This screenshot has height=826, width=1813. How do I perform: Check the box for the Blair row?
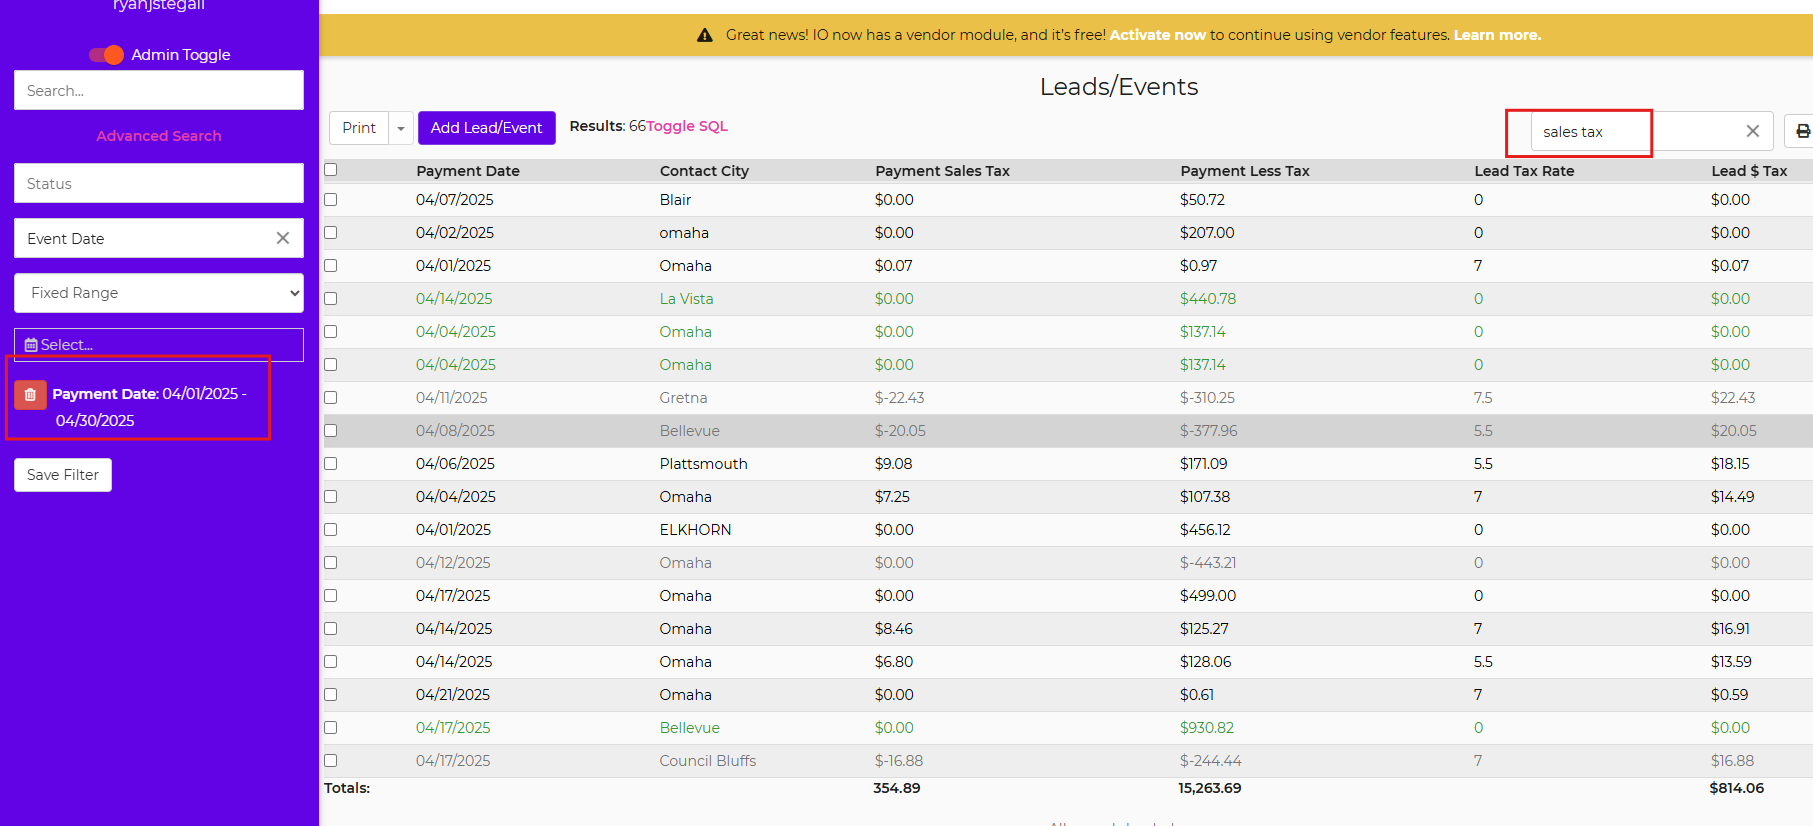pyautogui.click(x=331, y=200)
